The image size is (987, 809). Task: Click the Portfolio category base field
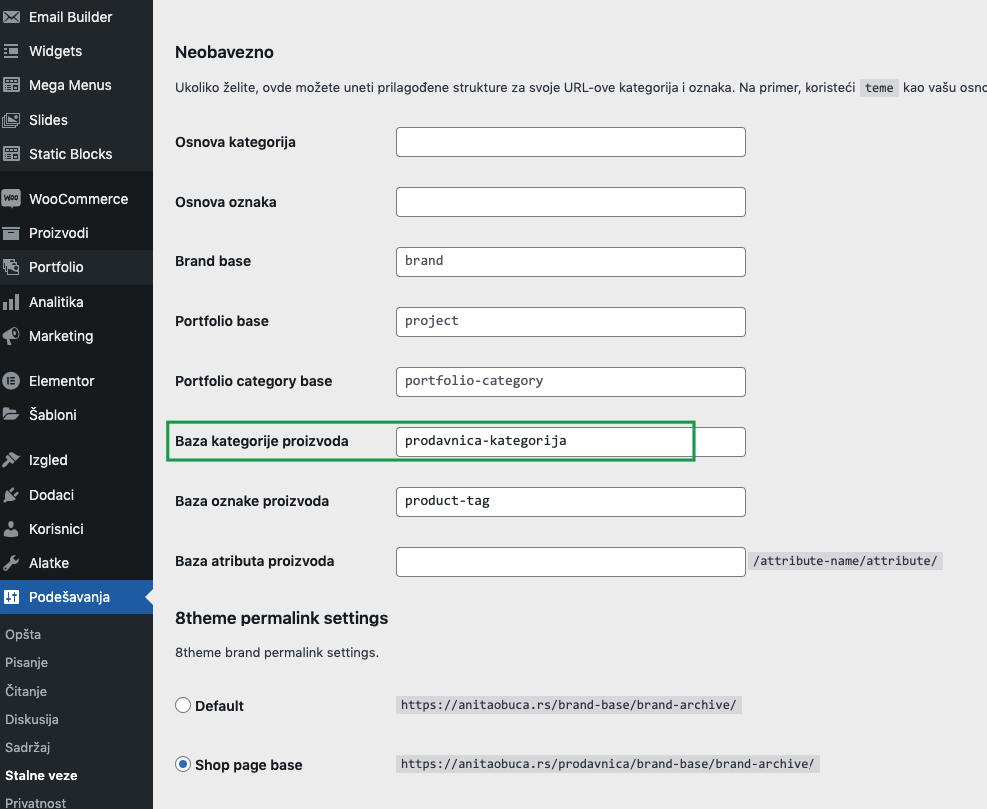571,382
